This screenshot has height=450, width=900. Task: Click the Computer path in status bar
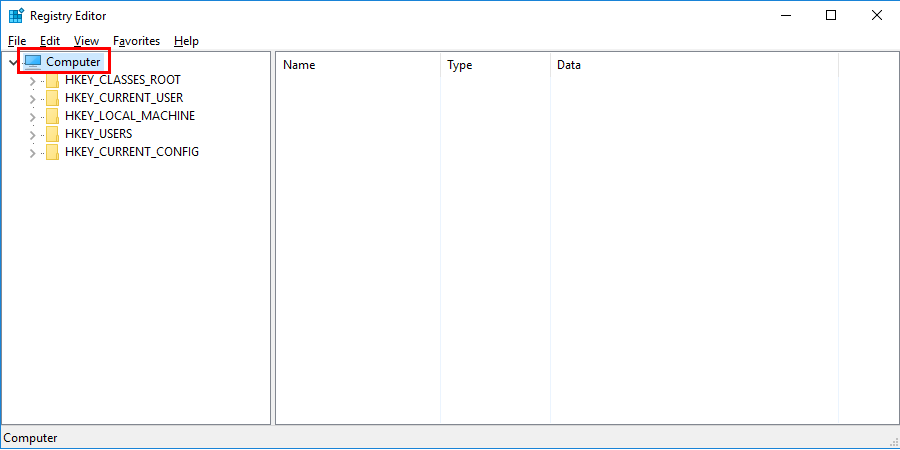tap(30, 438)
